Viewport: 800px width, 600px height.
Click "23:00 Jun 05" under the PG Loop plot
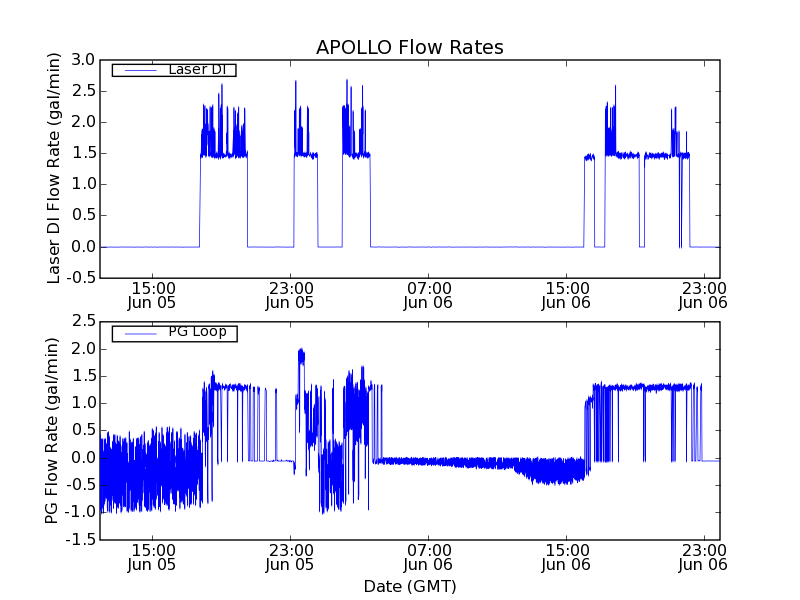tap(290, 558)
